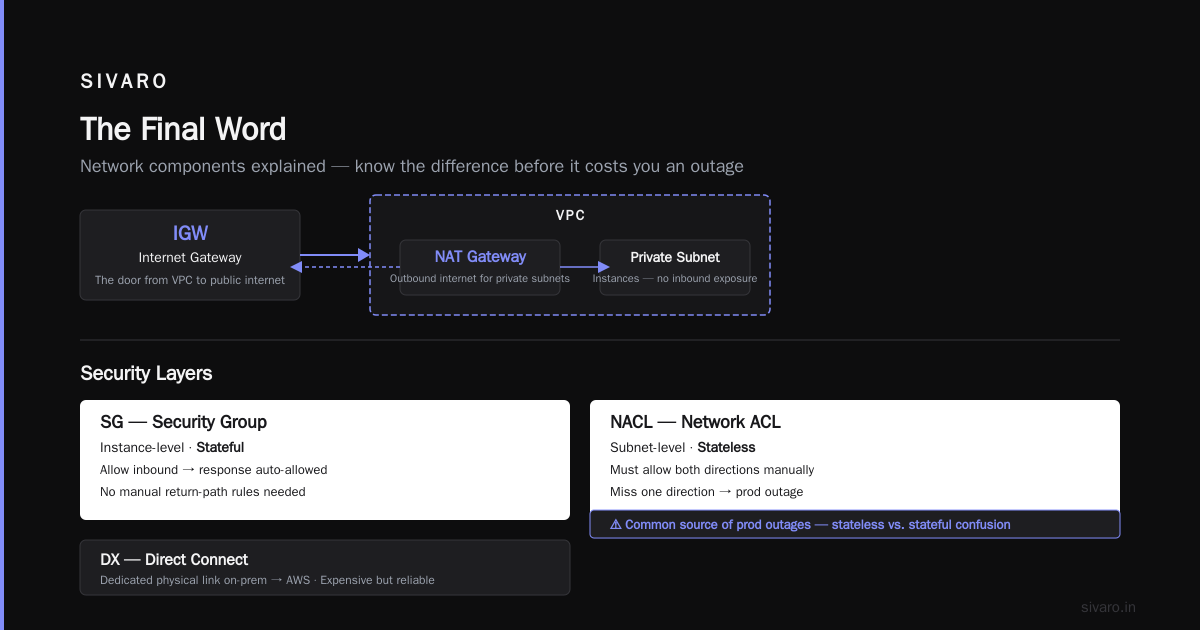1200x630 pixels.
Task: Click the NAT Gateway node
Action: point(480,268)
